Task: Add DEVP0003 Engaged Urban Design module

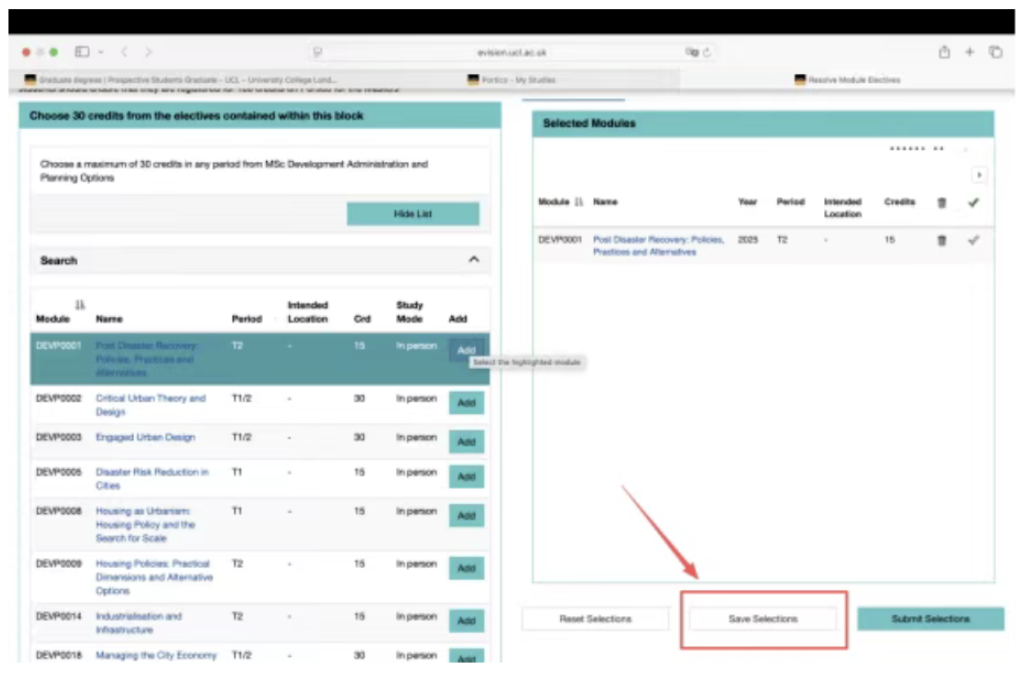Action: (466, 441)
